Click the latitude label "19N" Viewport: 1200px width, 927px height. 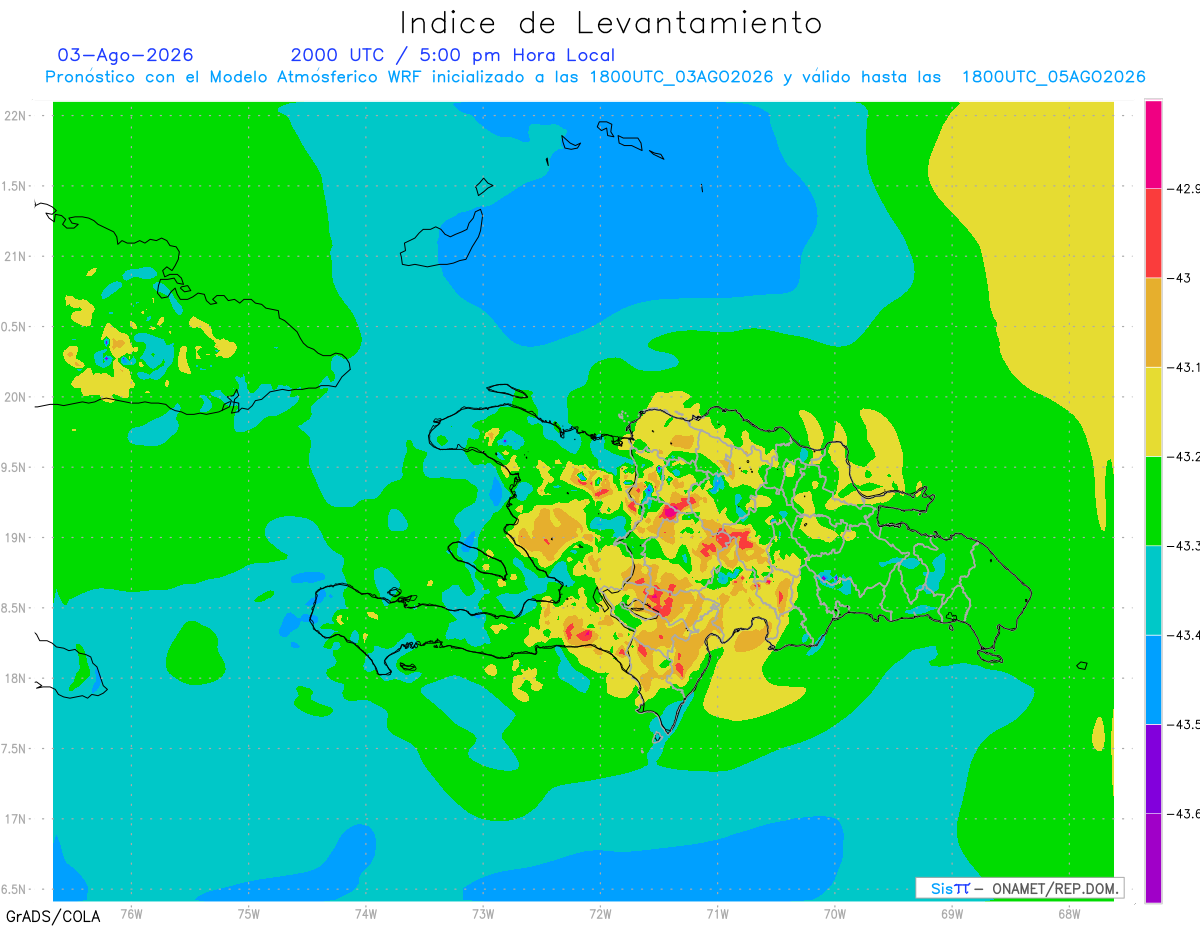pyautogui.click(x=17, y=538)
